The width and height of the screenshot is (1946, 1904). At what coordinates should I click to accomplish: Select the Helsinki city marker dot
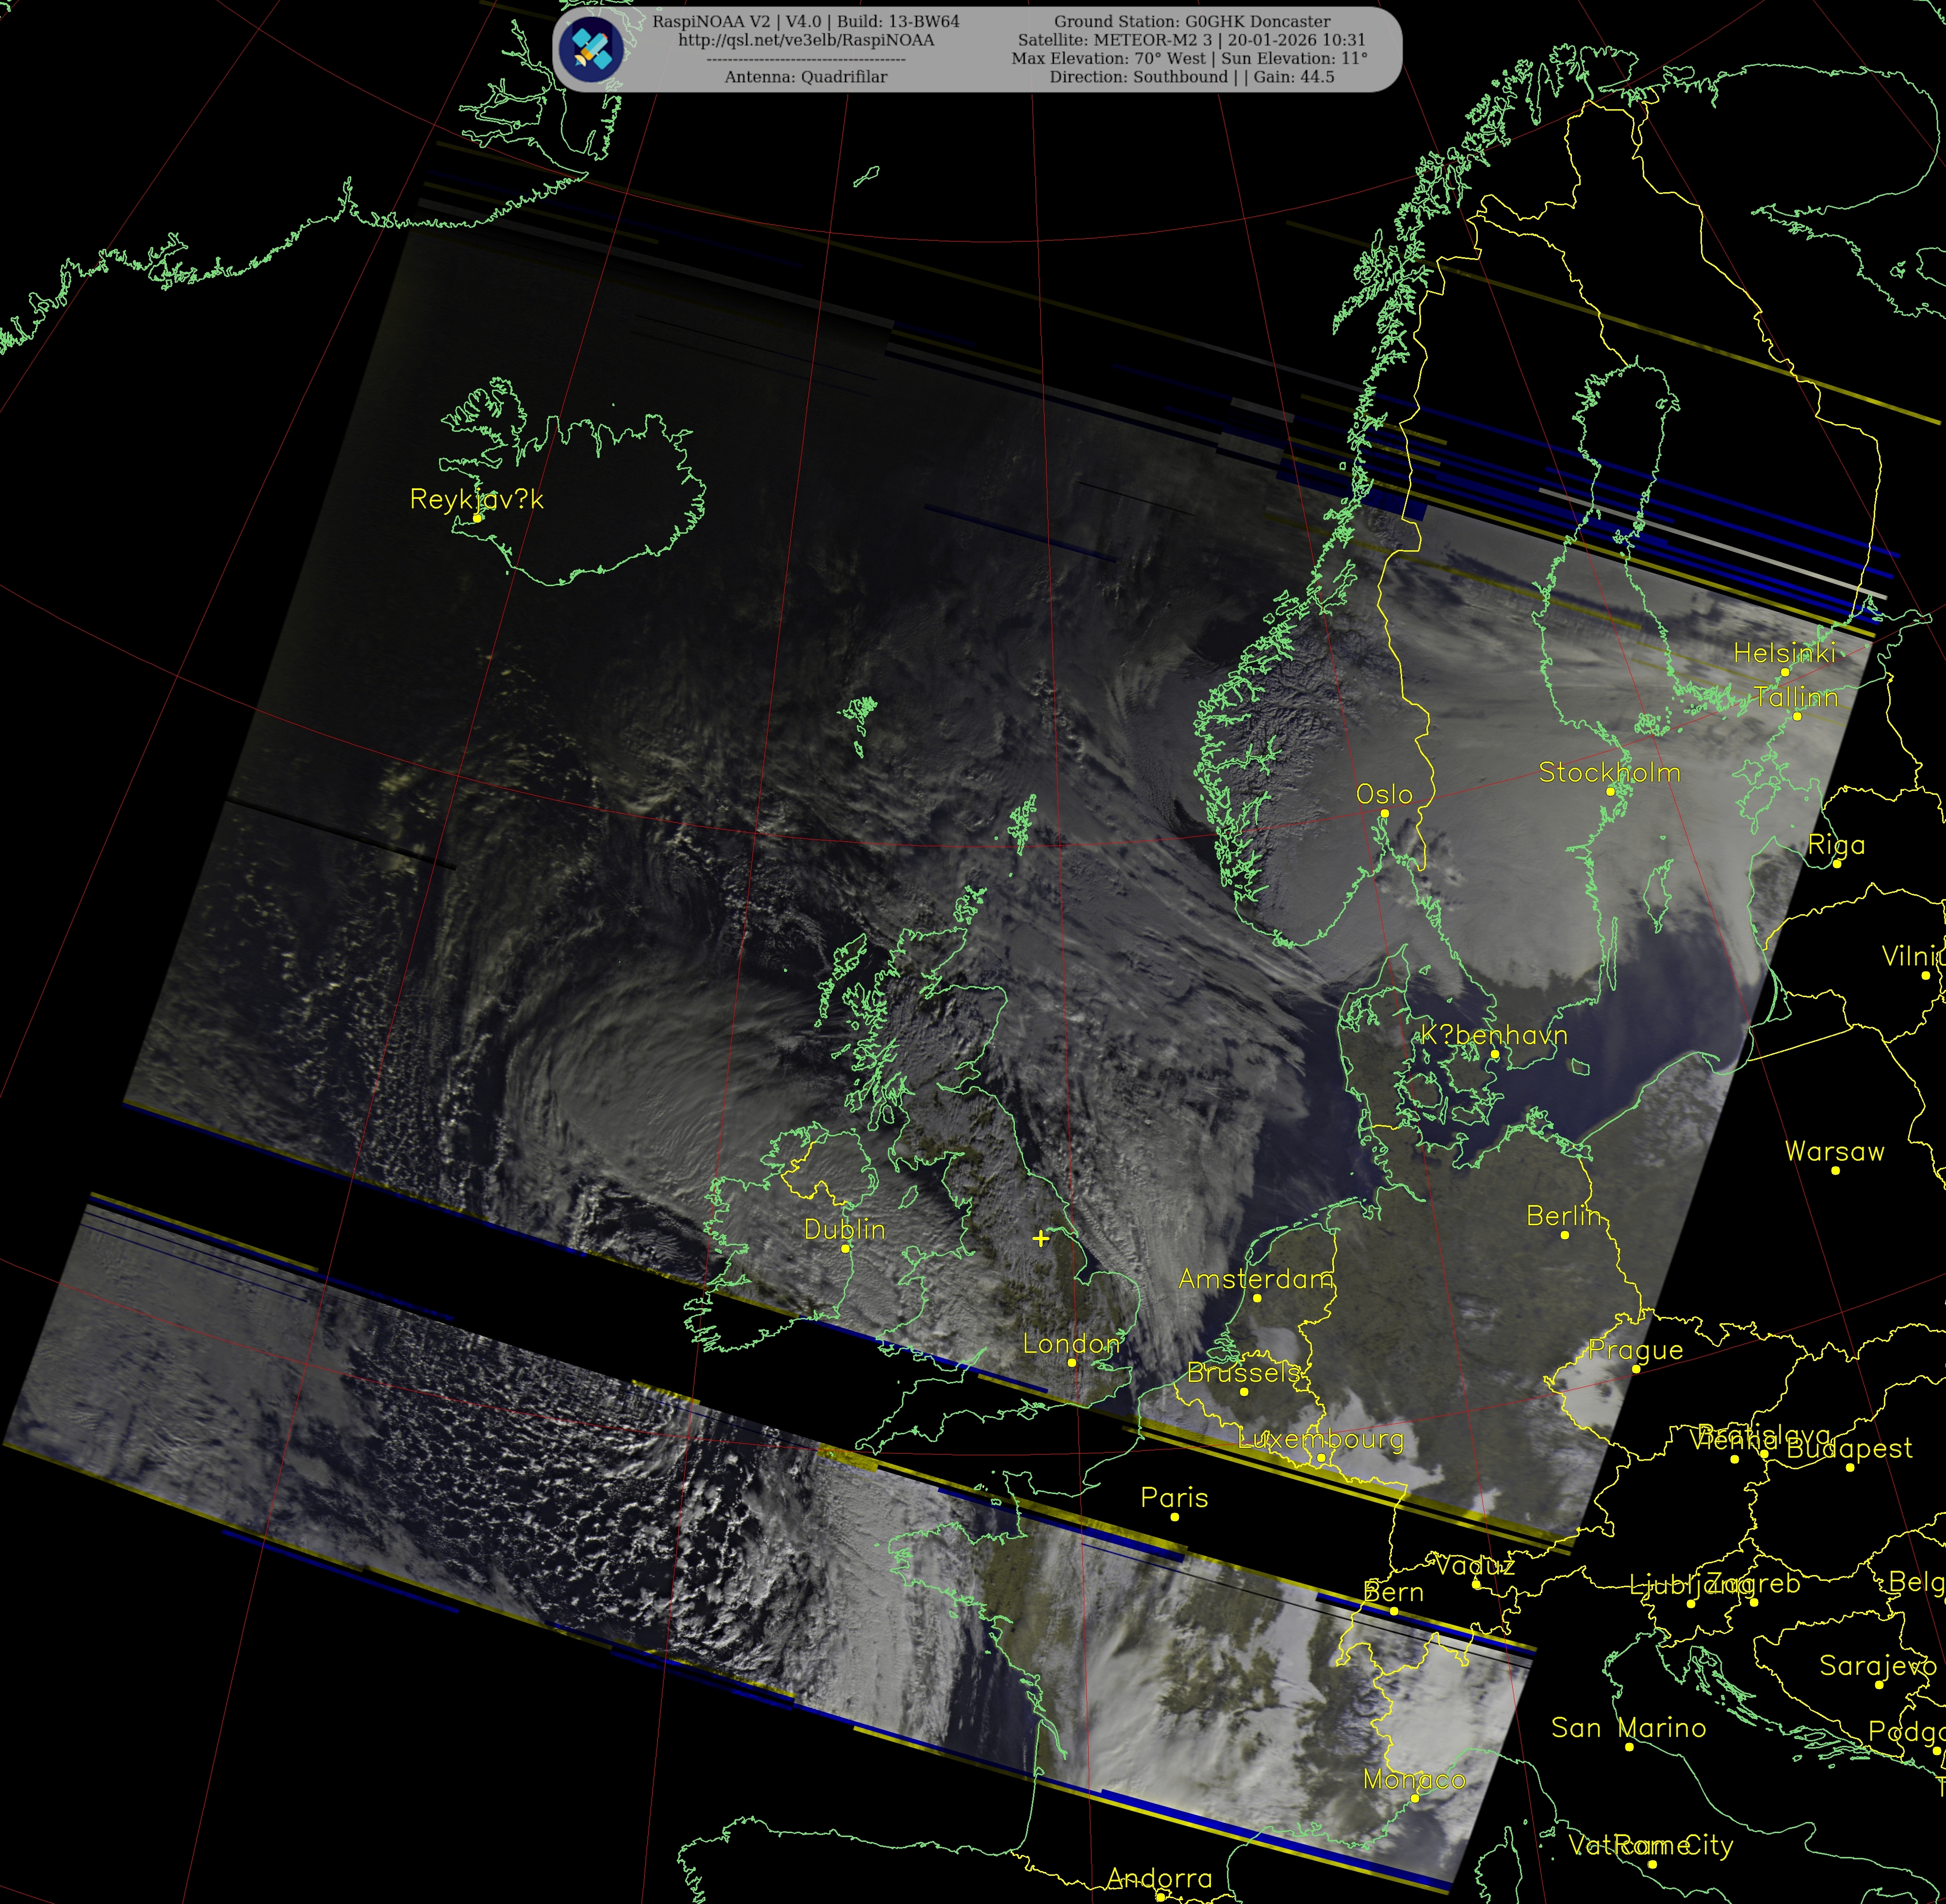(x=1785, y=672)
